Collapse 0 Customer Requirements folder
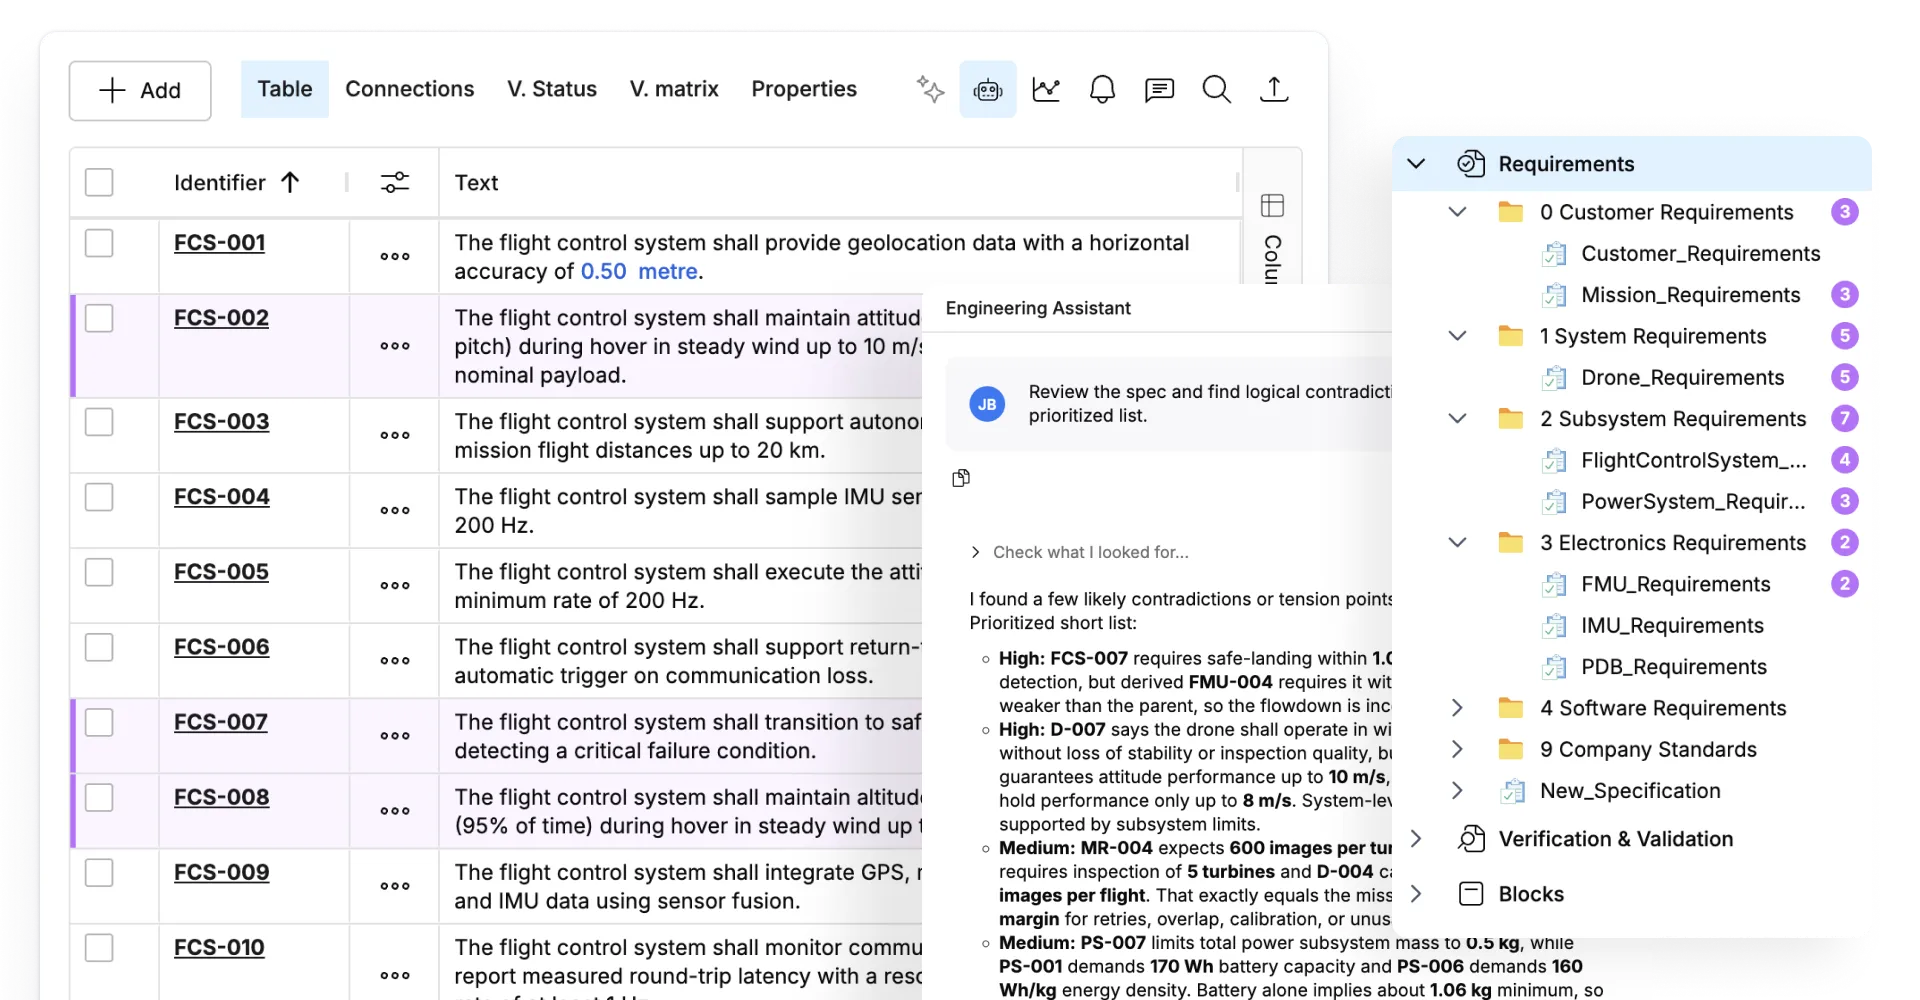 (1457, 212)
